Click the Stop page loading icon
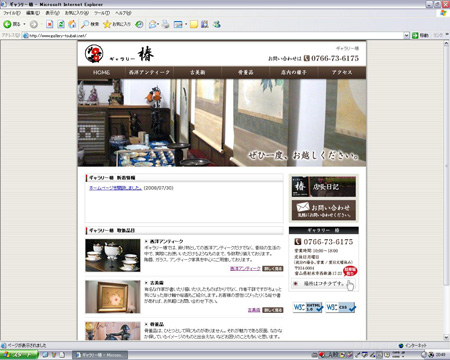This screenshot has width=450, height=360. 50,24
